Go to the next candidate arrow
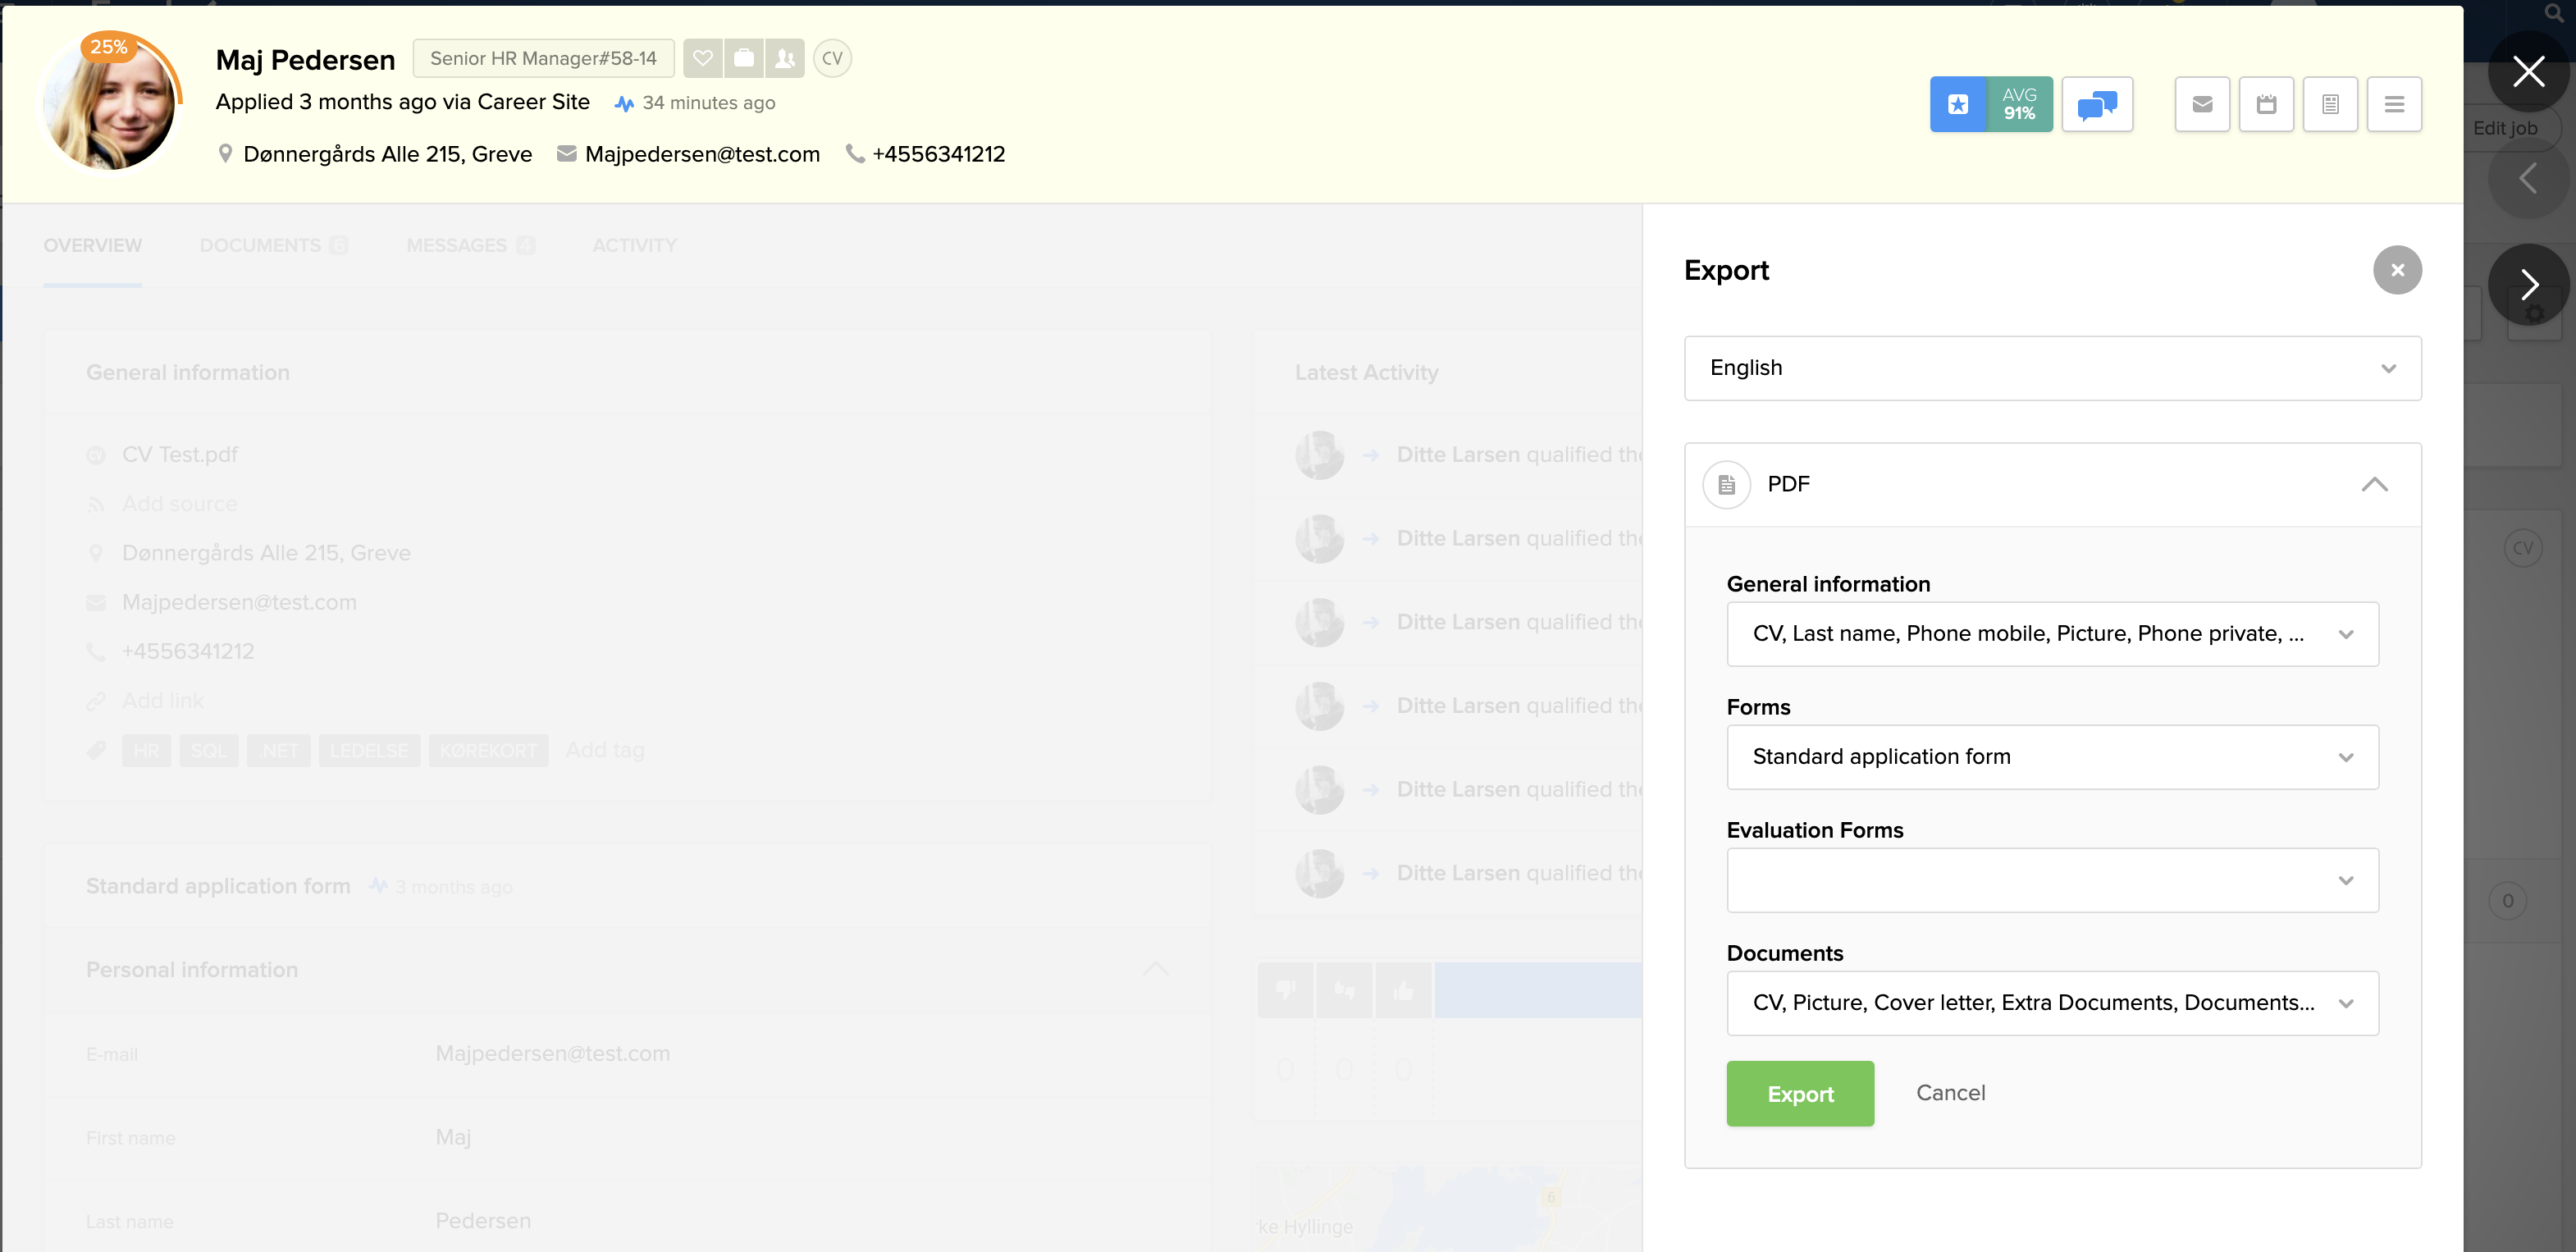Screen dimensions: 2576x1252 coord(2528,284)
